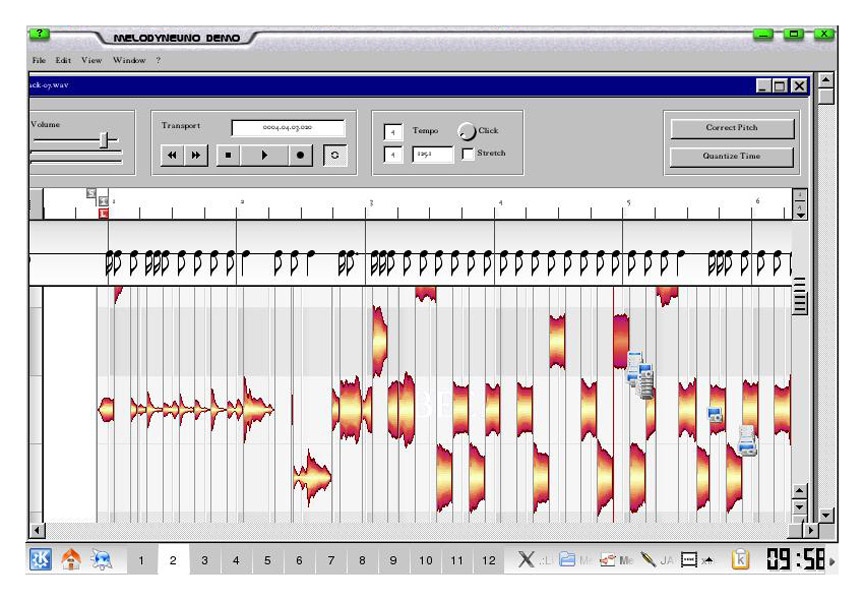The height and width of the screenshot is (600, 864).
Task: Click the Tempo value field
Action: click(433, 155)
